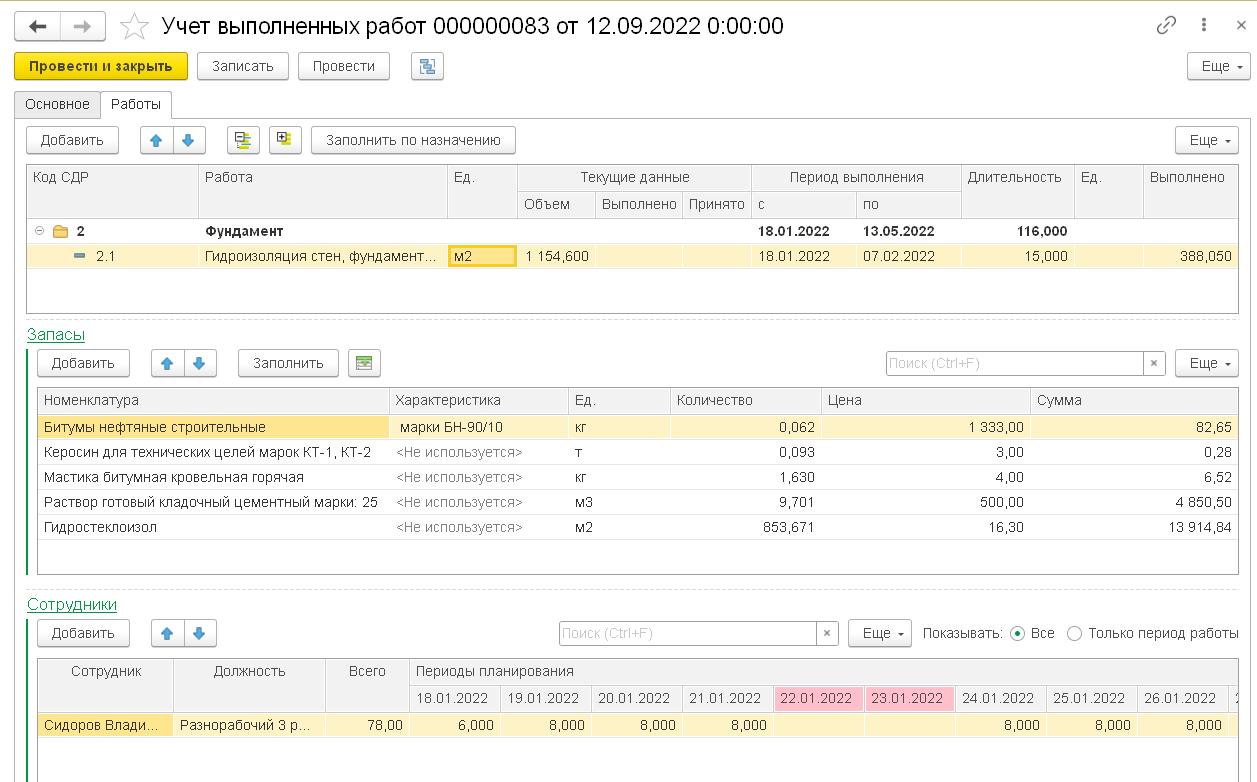Click the green table icon next to Заполнить
The width and height of the screenshot is (1257, 782).
(364, 363)
